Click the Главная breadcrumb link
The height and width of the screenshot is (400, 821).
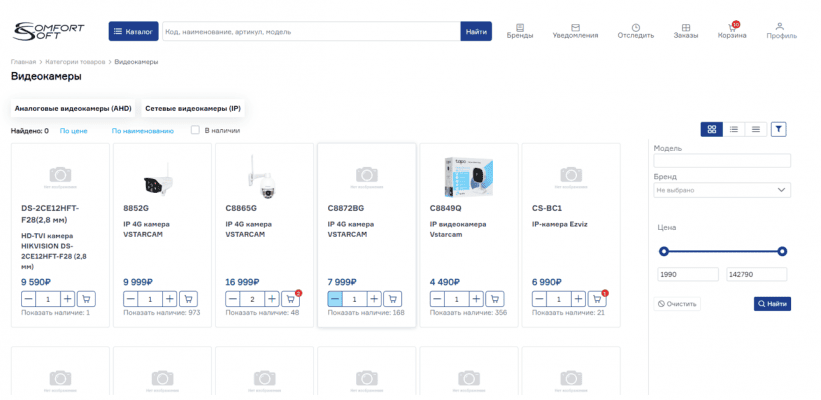tap(23, 62)
